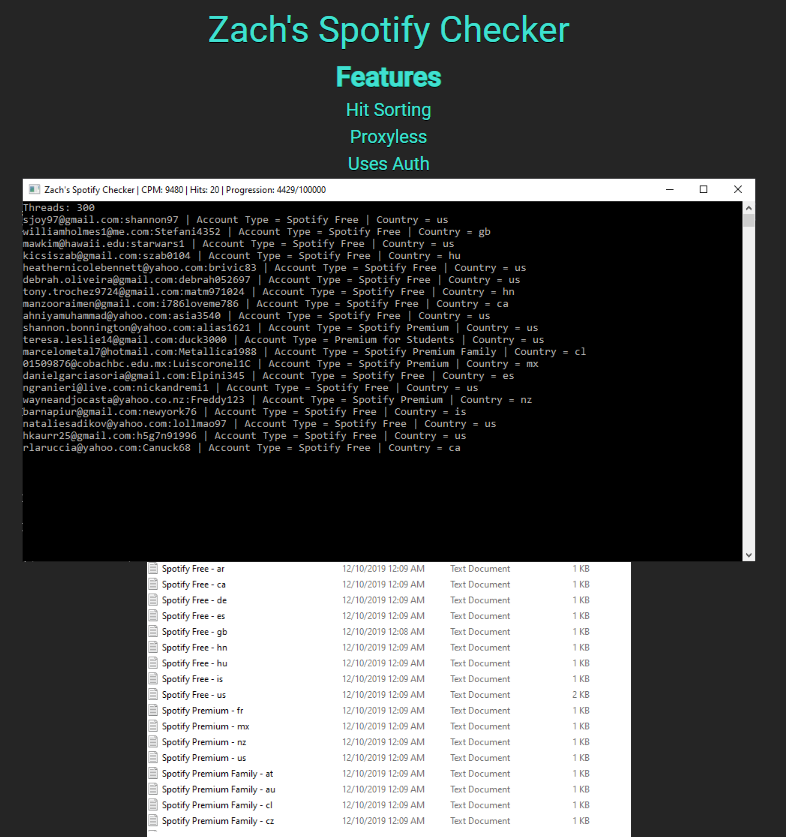Screen dimensions: 786x837
Task: Click '1 KB' size in Spotify Free - ar row
Action: (x=581, y=568)
